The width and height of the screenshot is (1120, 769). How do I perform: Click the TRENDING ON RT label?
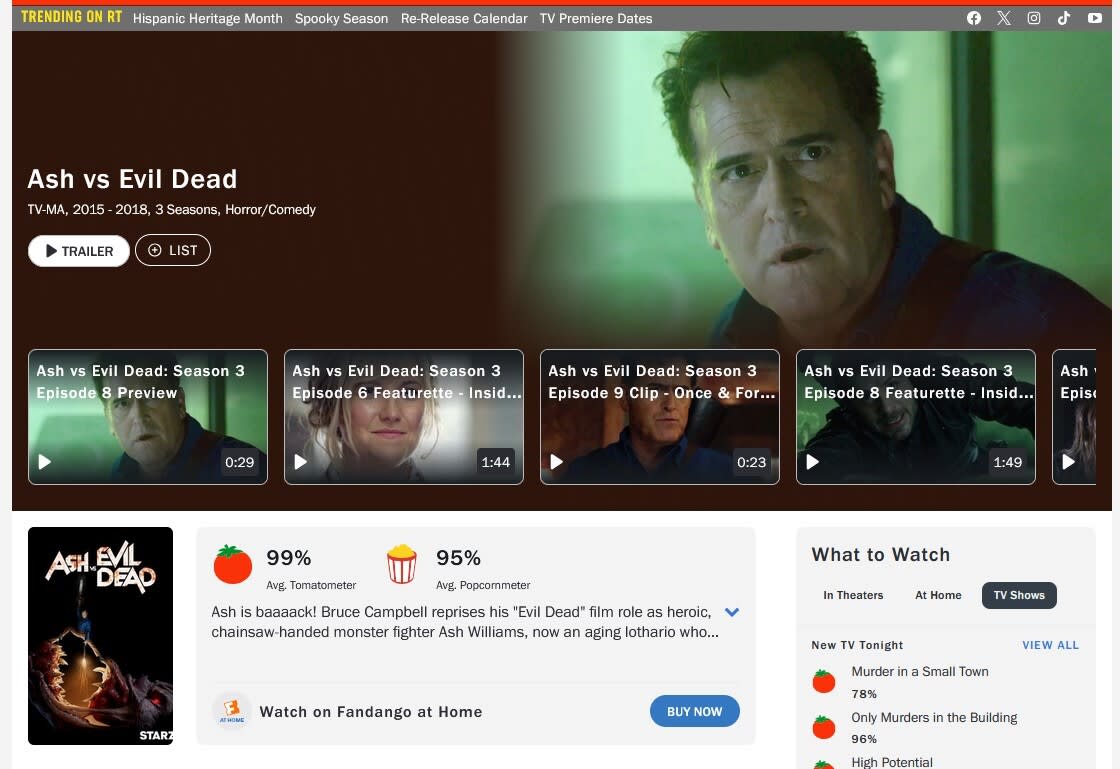click(x=71, y=17)
